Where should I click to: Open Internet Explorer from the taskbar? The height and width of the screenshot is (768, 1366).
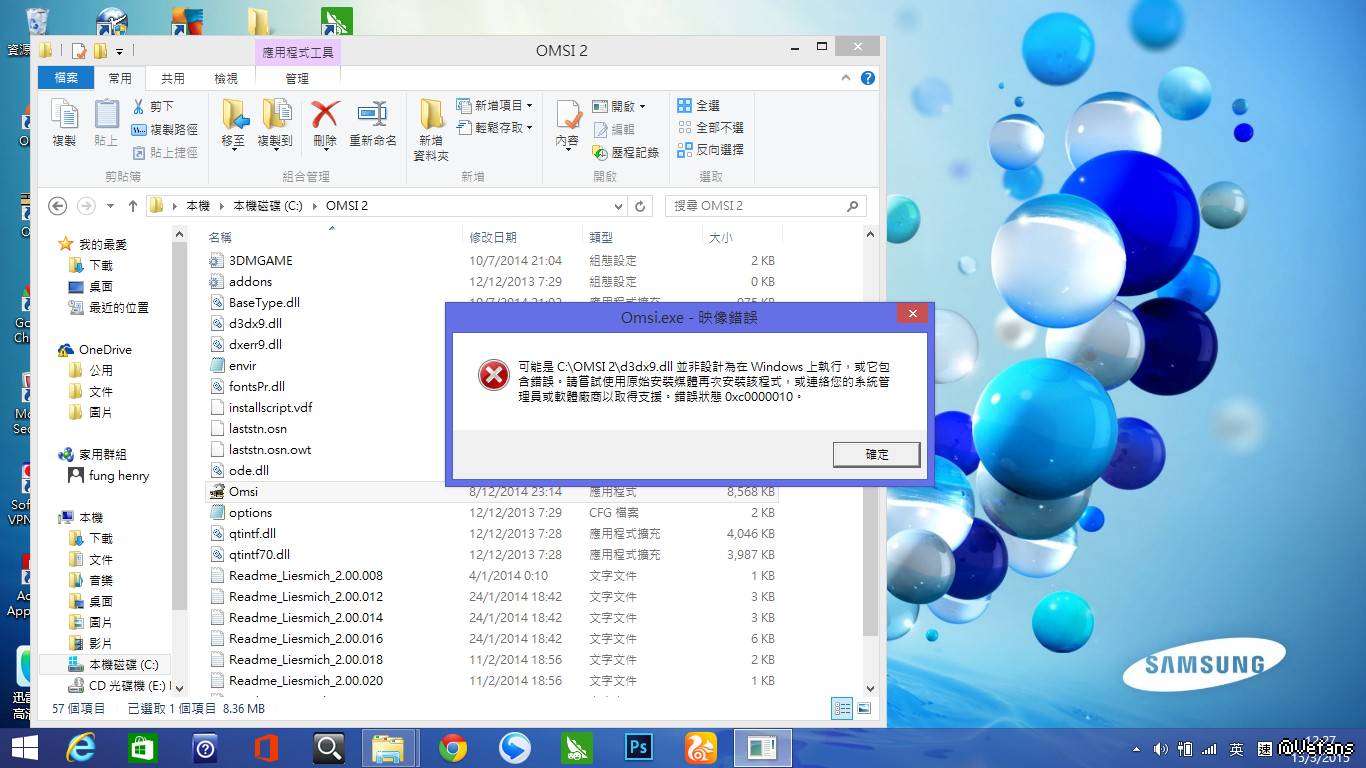79,747
